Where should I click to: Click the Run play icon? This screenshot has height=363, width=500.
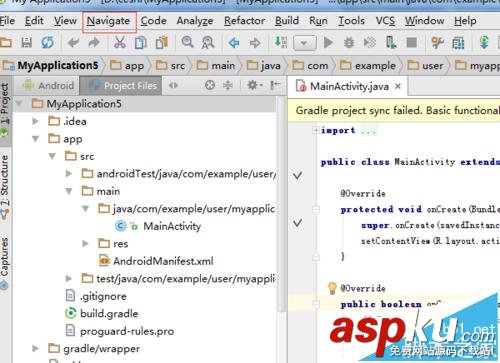328,43
